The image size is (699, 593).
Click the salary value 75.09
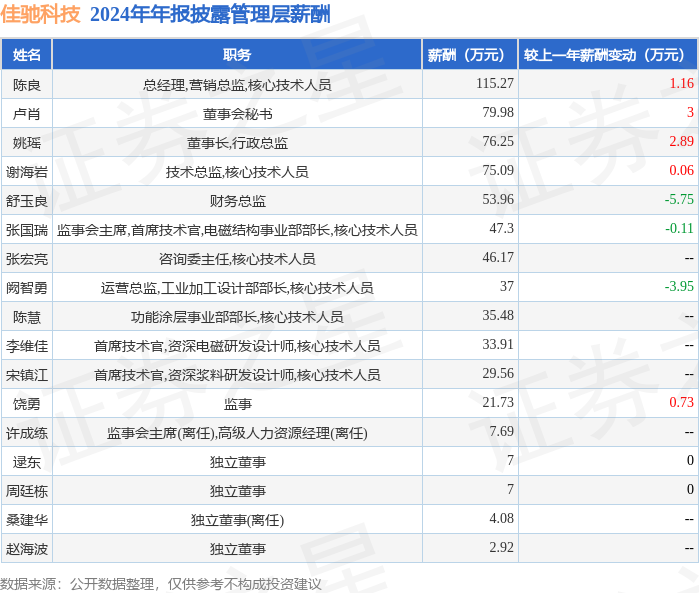pos(498,170)
